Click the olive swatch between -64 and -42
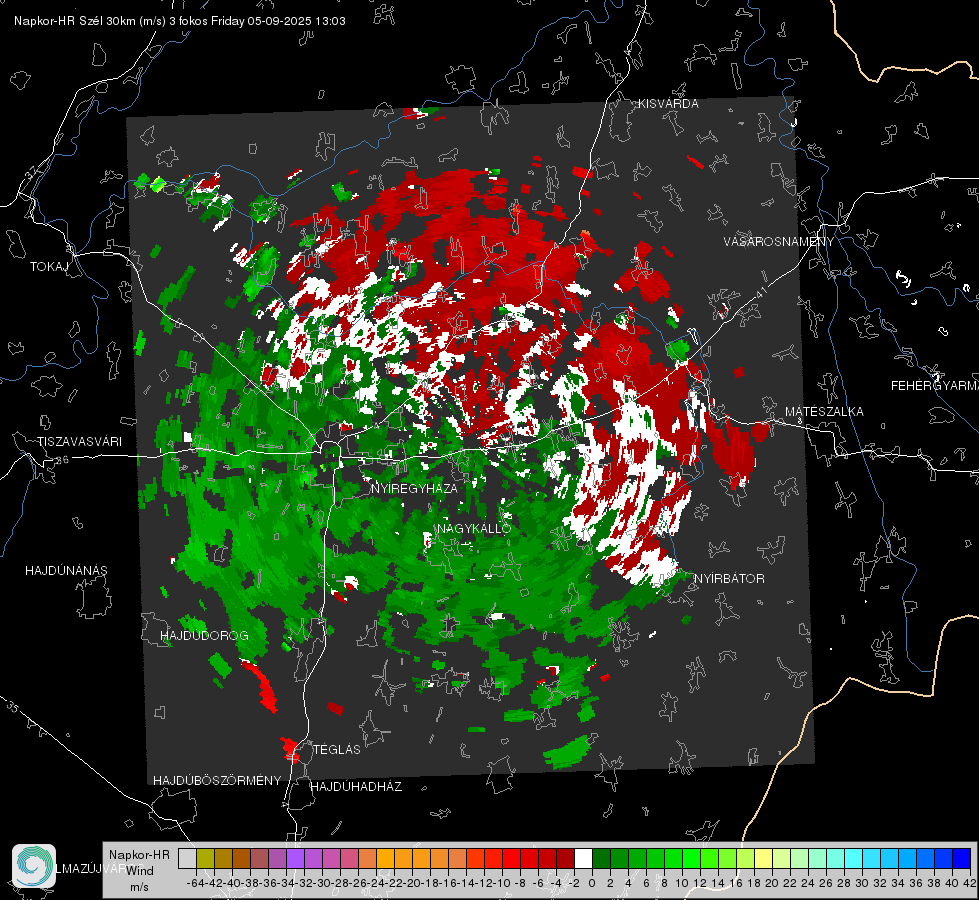Viewport: 979px width, 900px height. 205,859
